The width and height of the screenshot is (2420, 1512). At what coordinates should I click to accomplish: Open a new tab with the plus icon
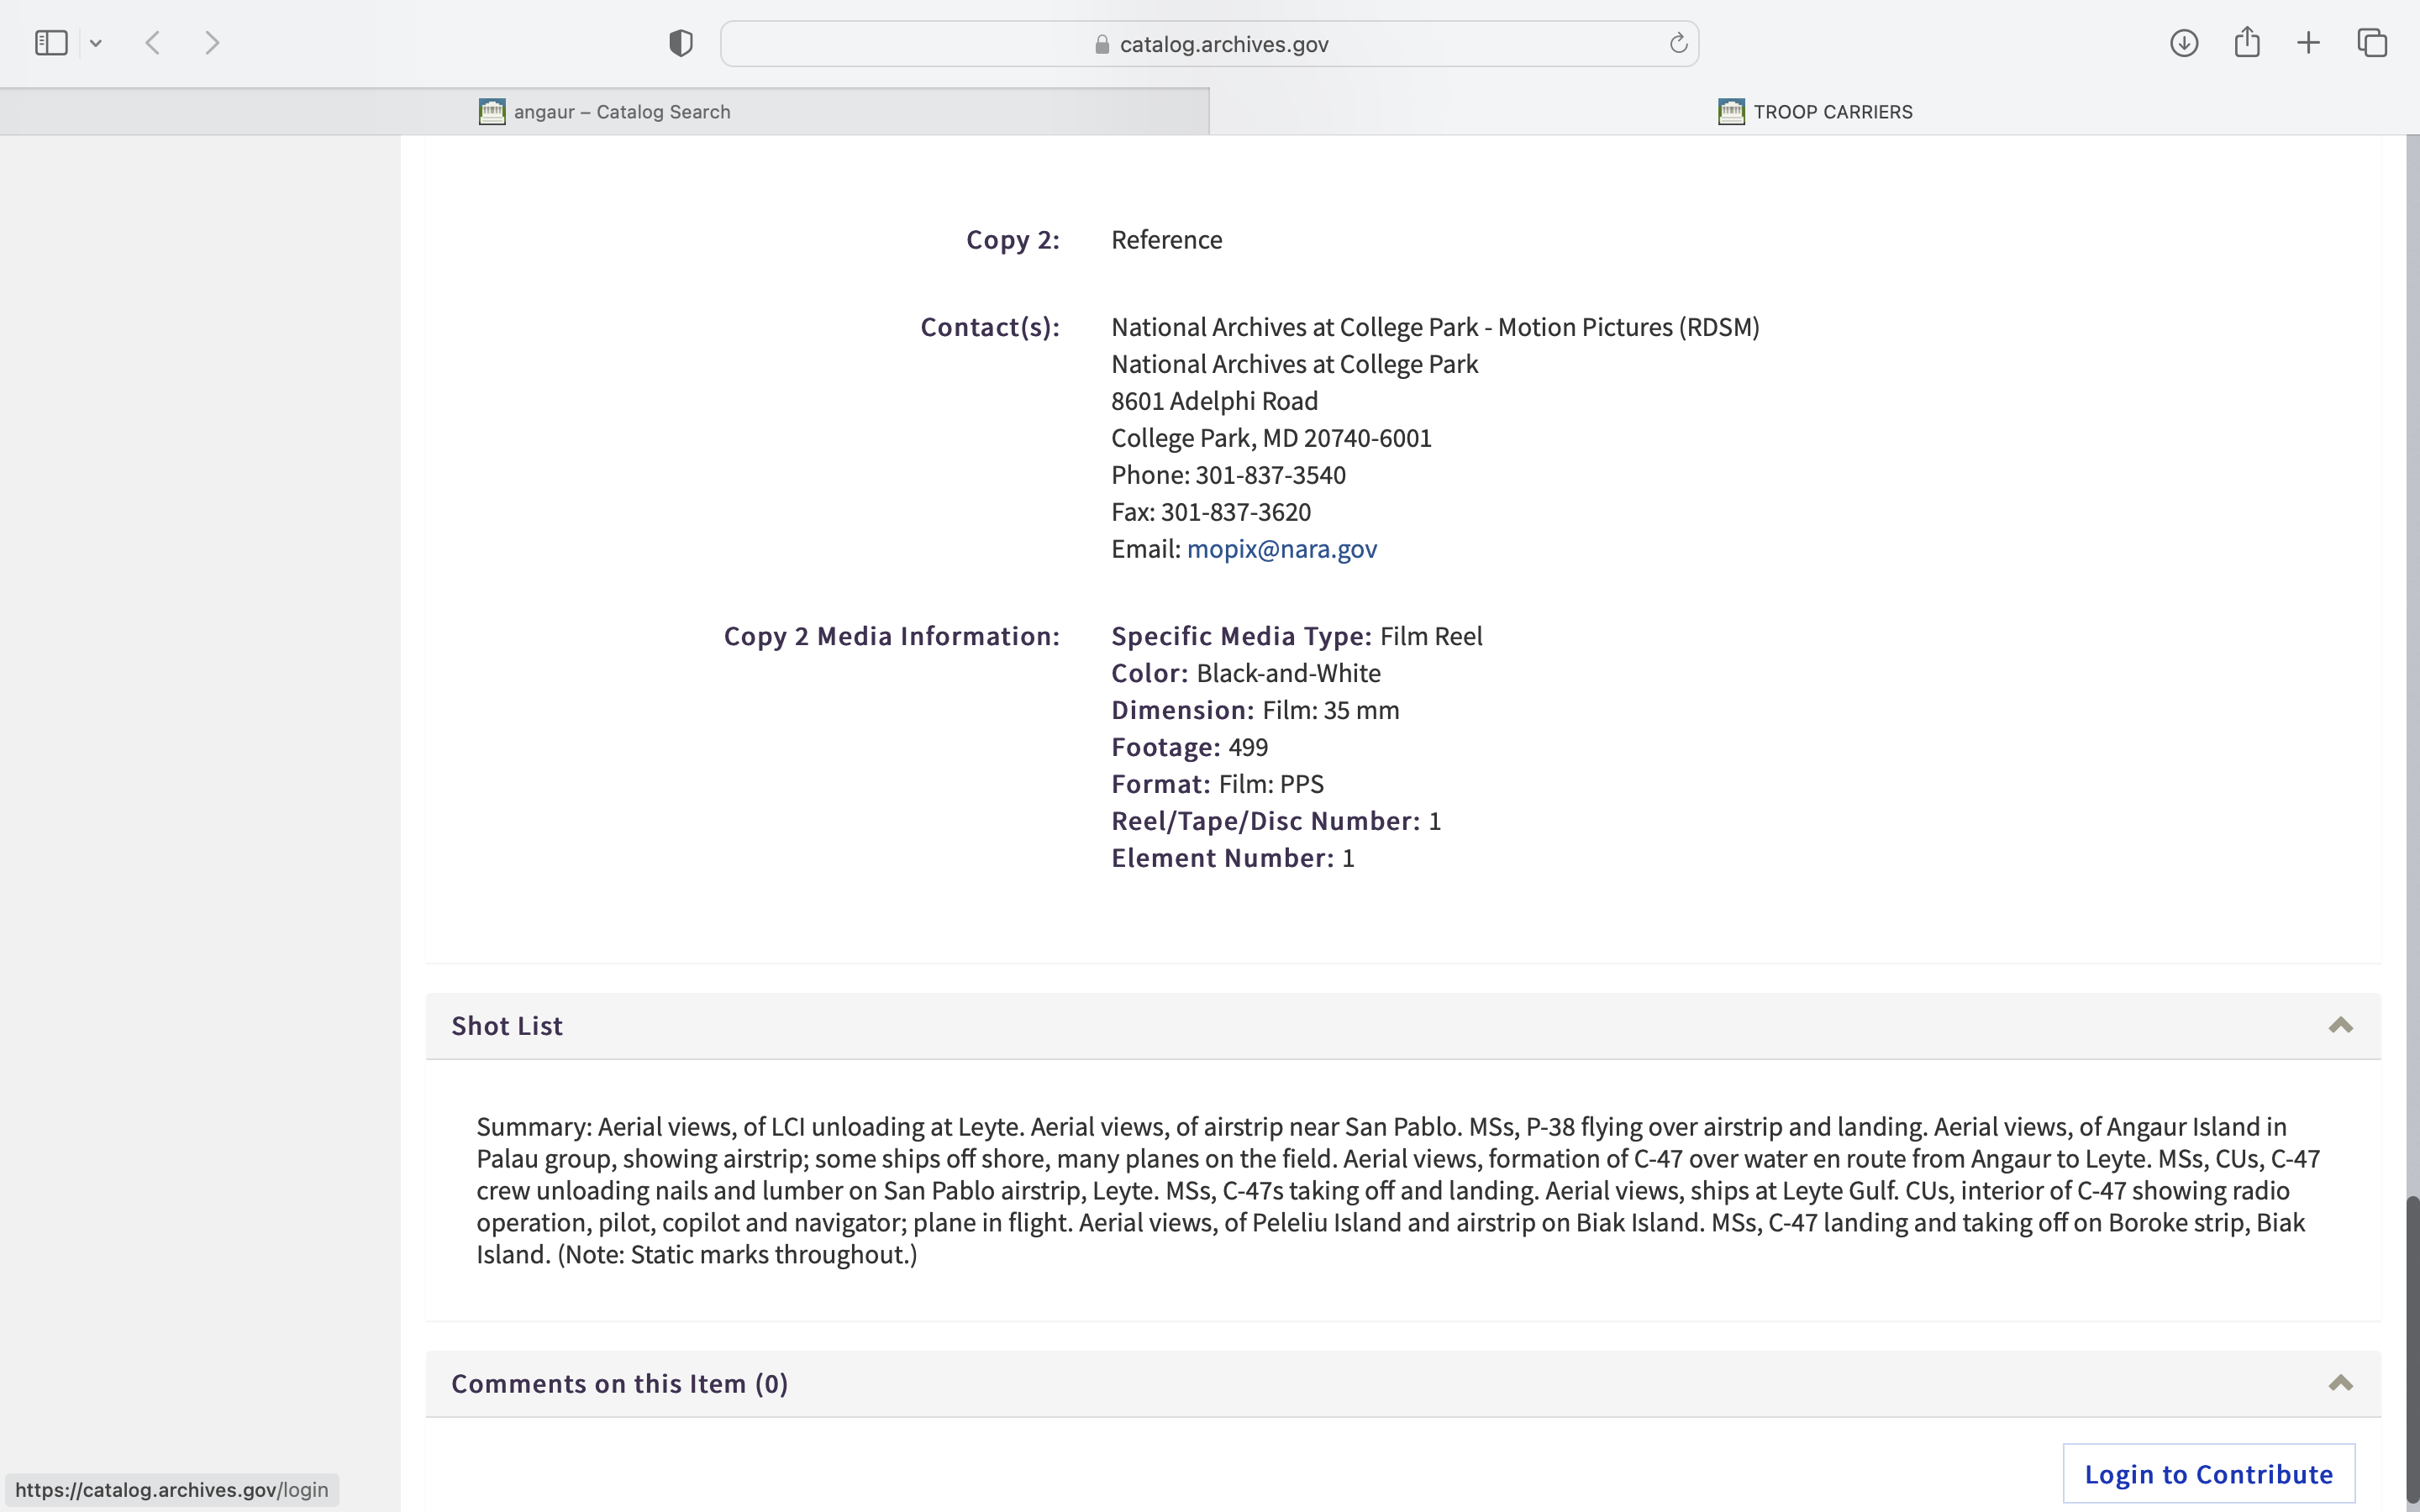(x=2309, y=43)
